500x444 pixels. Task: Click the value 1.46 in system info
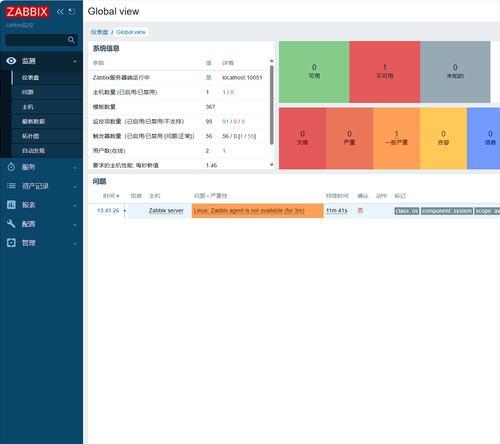click(211, 165)
